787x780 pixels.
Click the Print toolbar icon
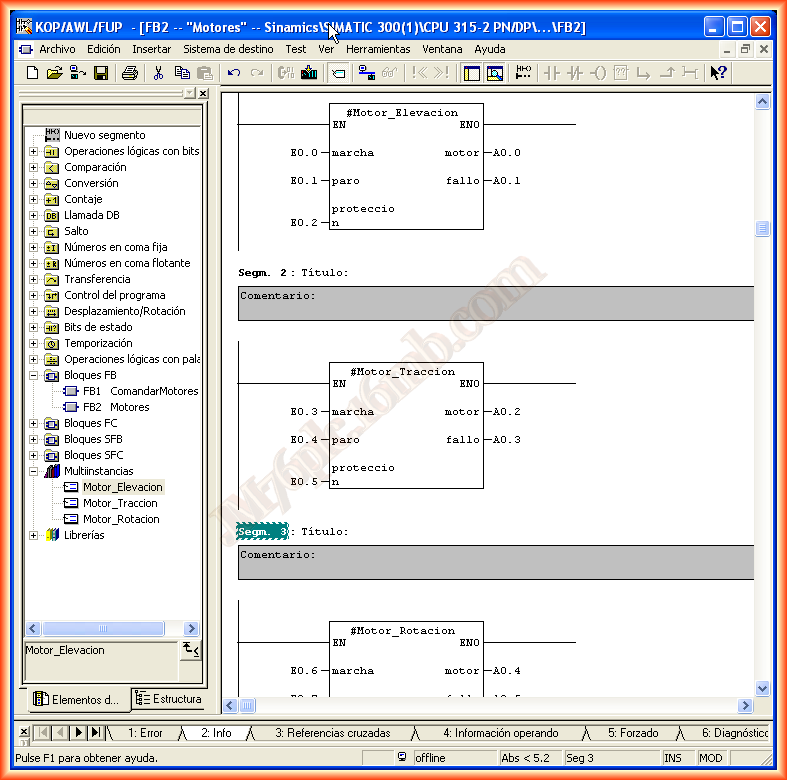coord(129,72)
